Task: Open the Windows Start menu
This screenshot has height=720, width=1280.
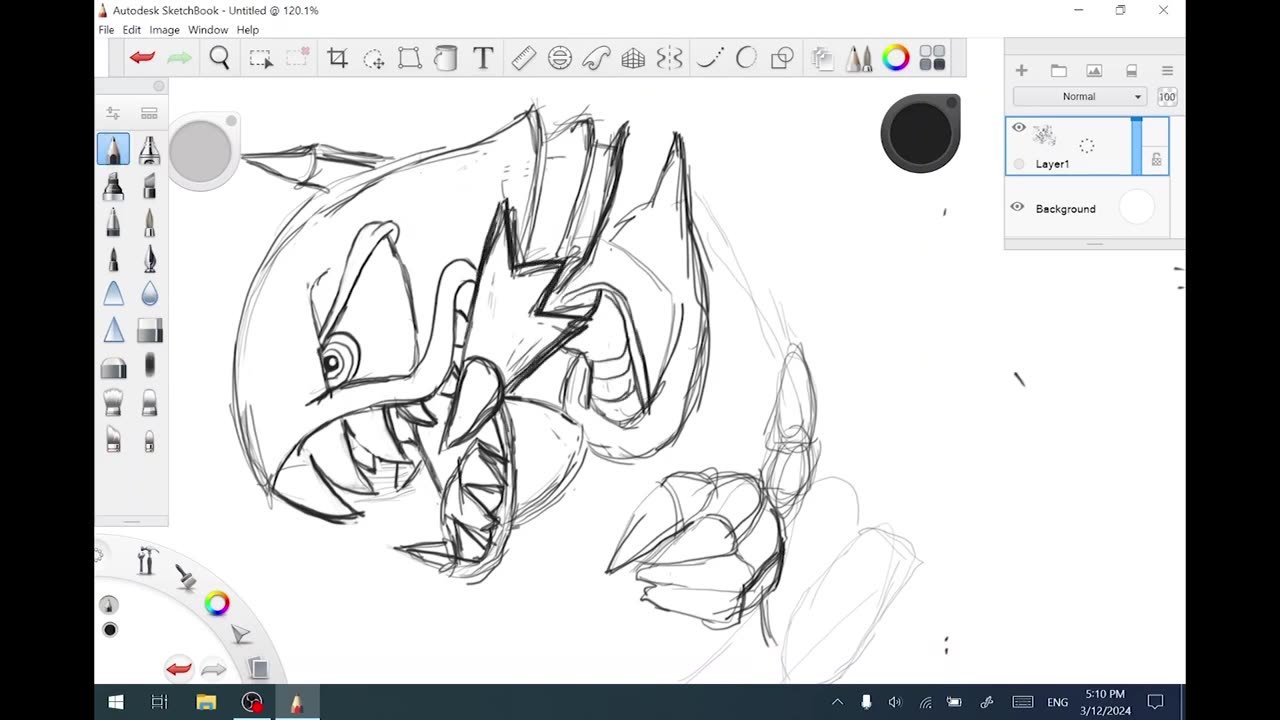Action: click(116, 702)
